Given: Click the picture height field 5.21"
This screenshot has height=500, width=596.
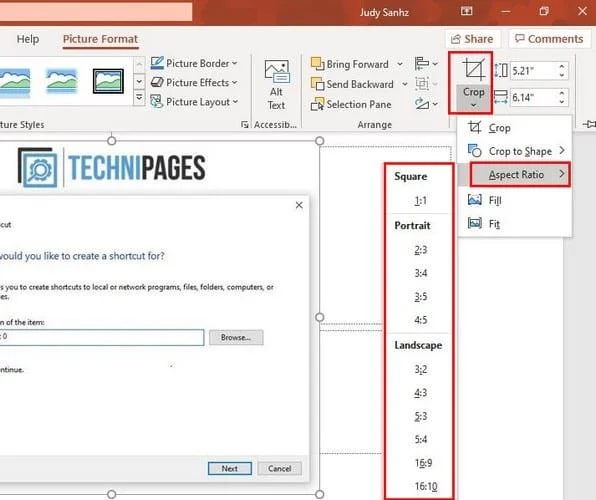Looking at the screenshot, I should click(x=533, y=71).
